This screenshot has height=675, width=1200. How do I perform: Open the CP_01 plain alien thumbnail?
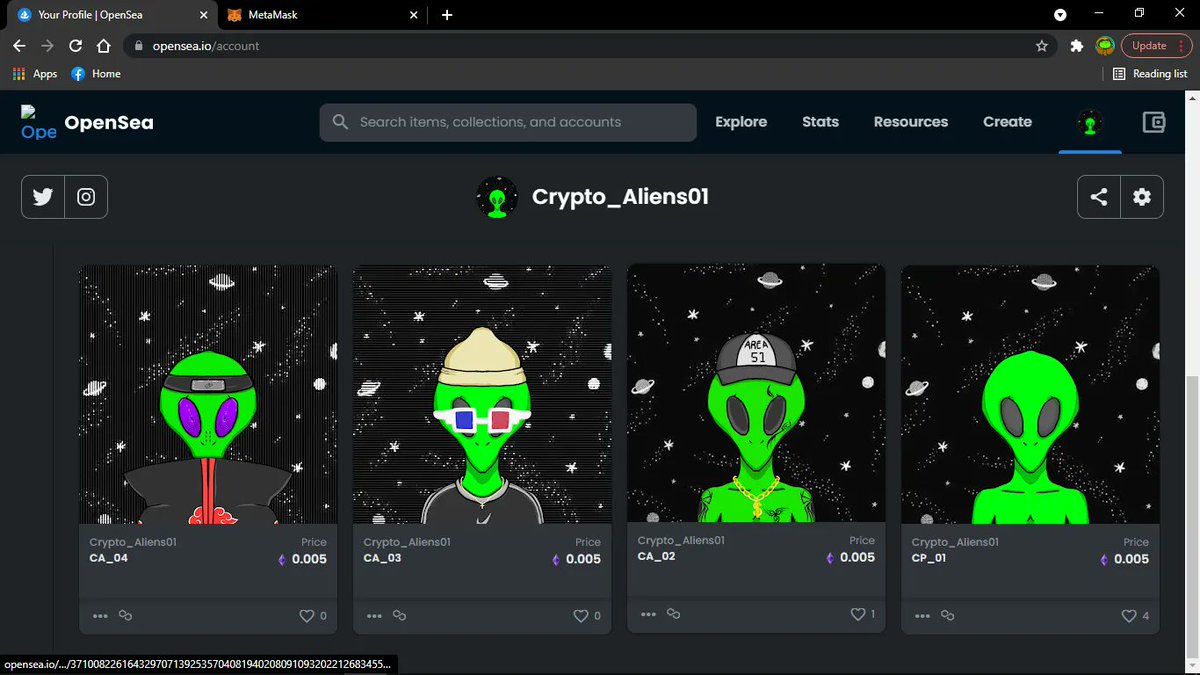[1030, 394]
